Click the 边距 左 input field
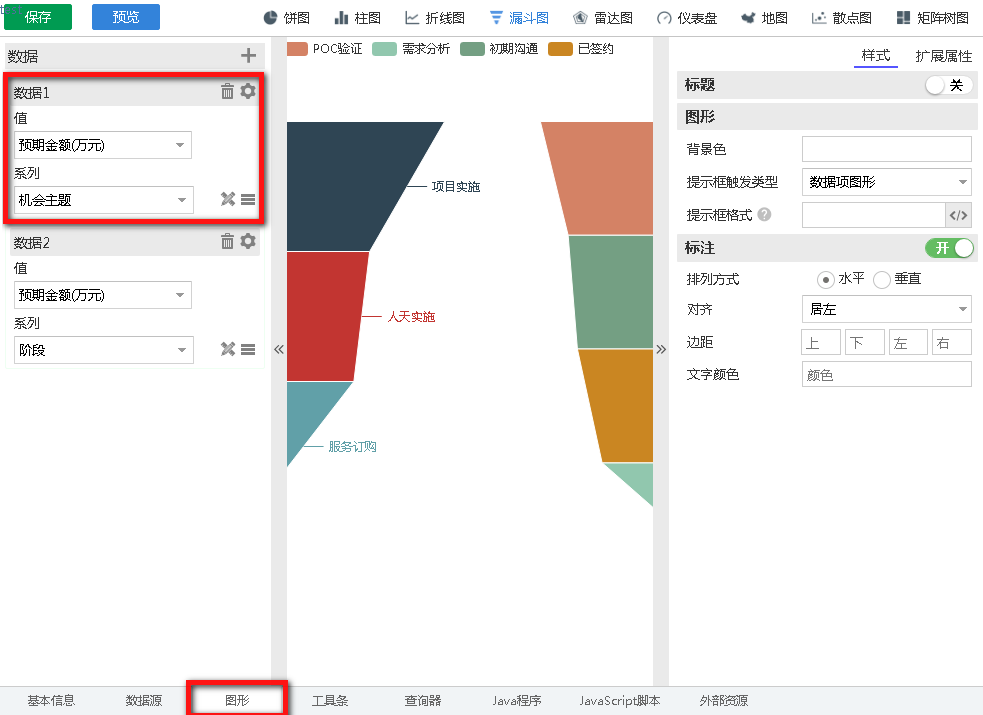 click(x=908, y=343)
